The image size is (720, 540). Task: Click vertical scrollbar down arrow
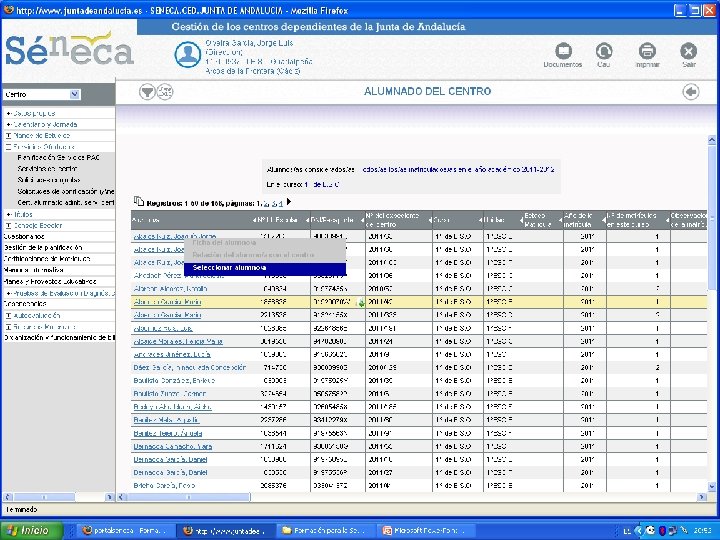pyautogui.click(x=712, y=486)
